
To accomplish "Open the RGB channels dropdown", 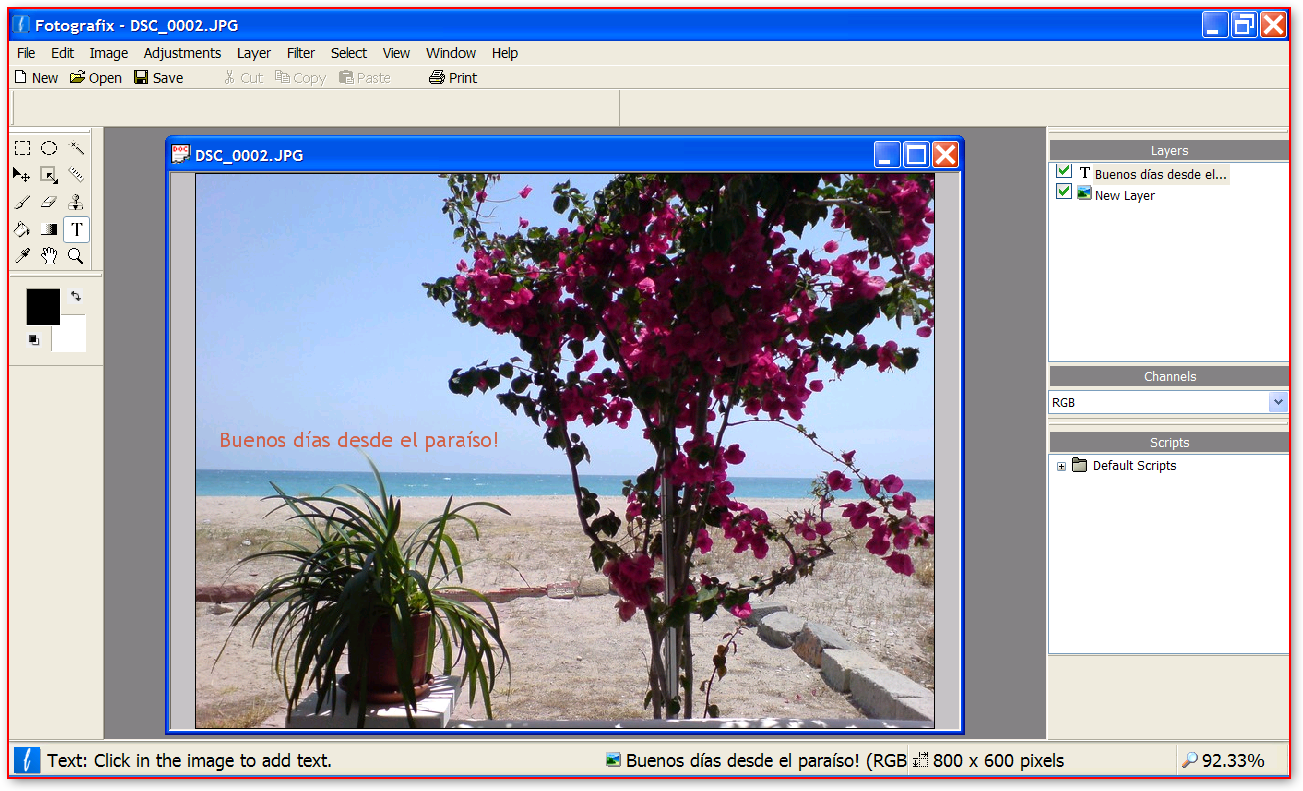I will tap(1277, 402).
